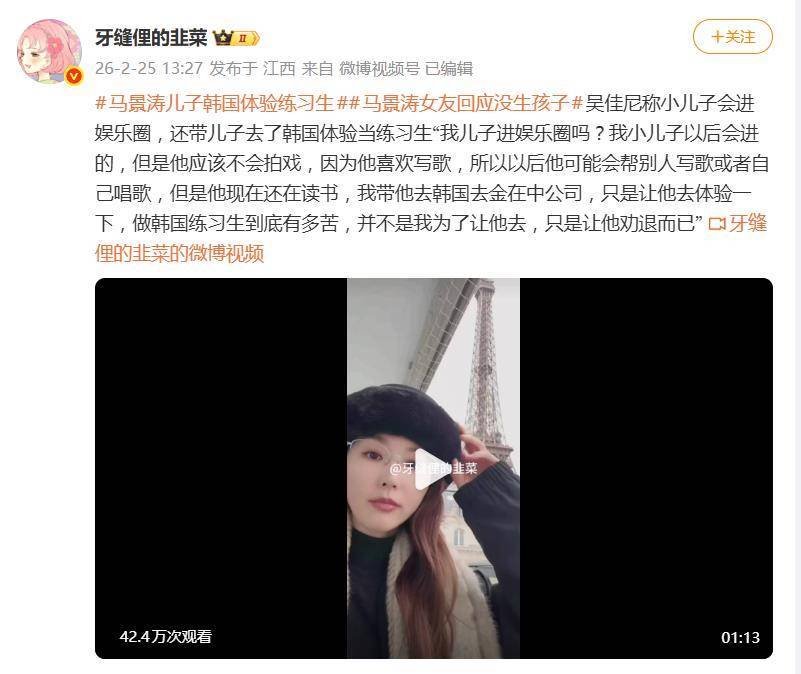
Task: Open 牙缝俚的韭菜的微博视频 link
Action: tap(431, 238)
